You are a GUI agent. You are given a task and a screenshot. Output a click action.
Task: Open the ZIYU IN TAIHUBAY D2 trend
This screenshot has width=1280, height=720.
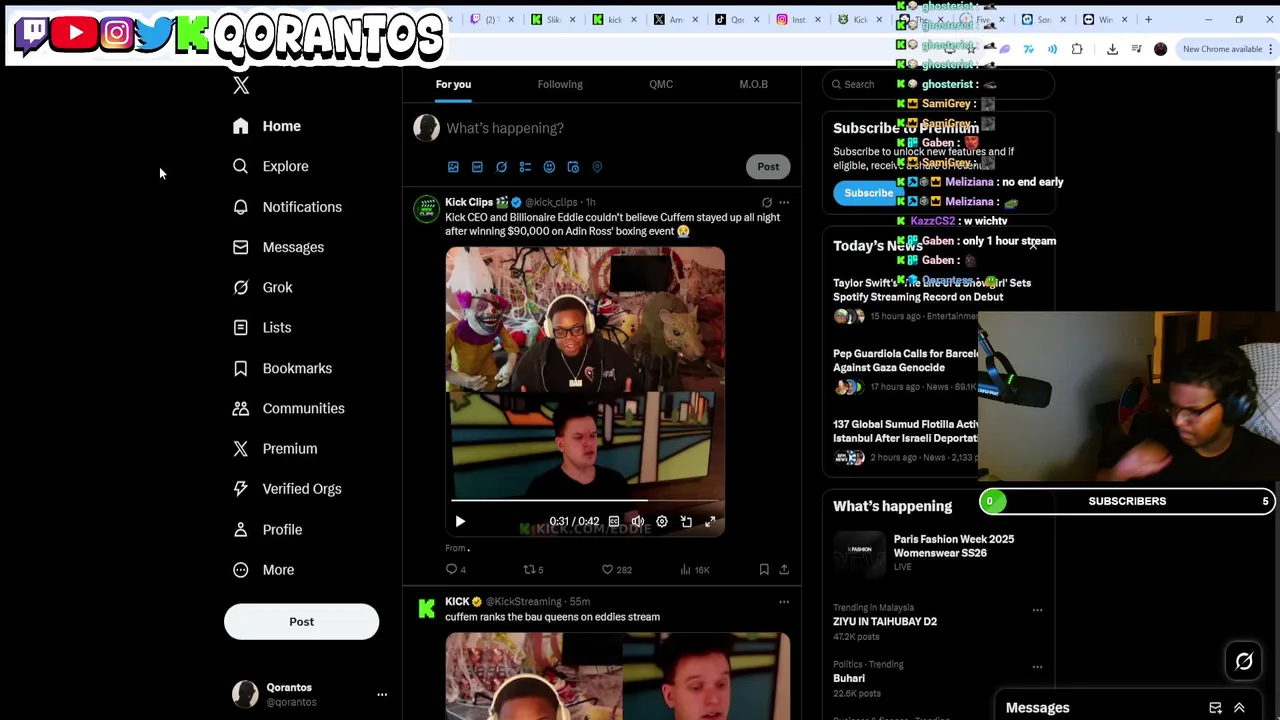click(x=885, y=621)
